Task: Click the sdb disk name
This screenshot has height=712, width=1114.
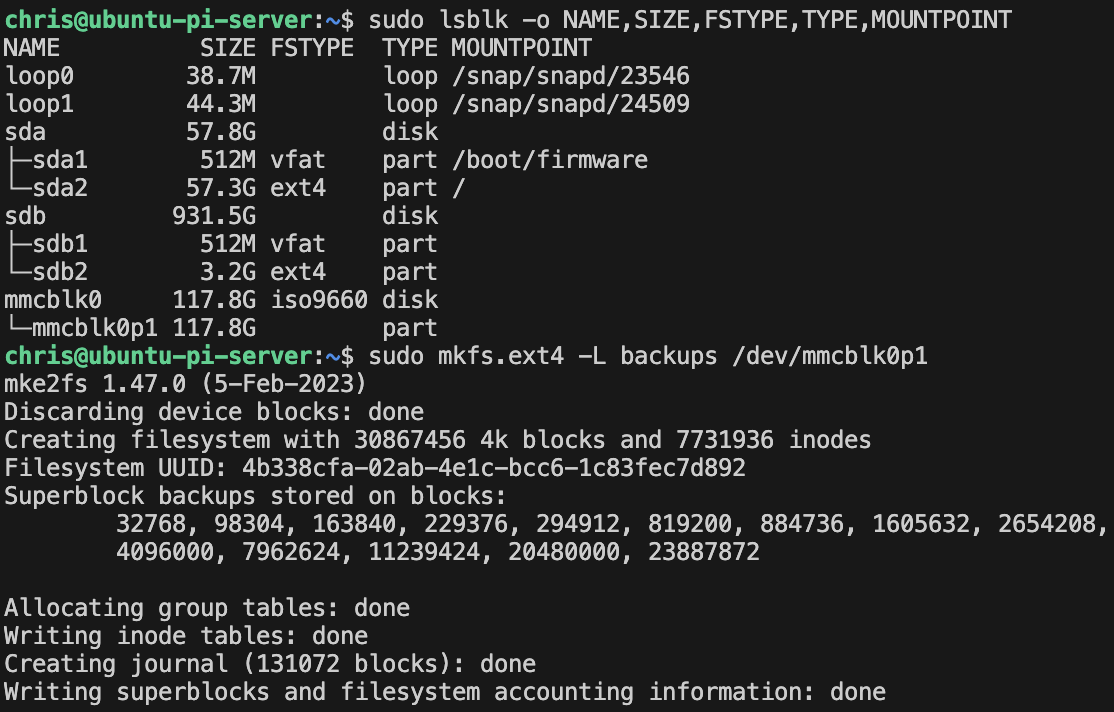Action: click(x=25, y=216)
